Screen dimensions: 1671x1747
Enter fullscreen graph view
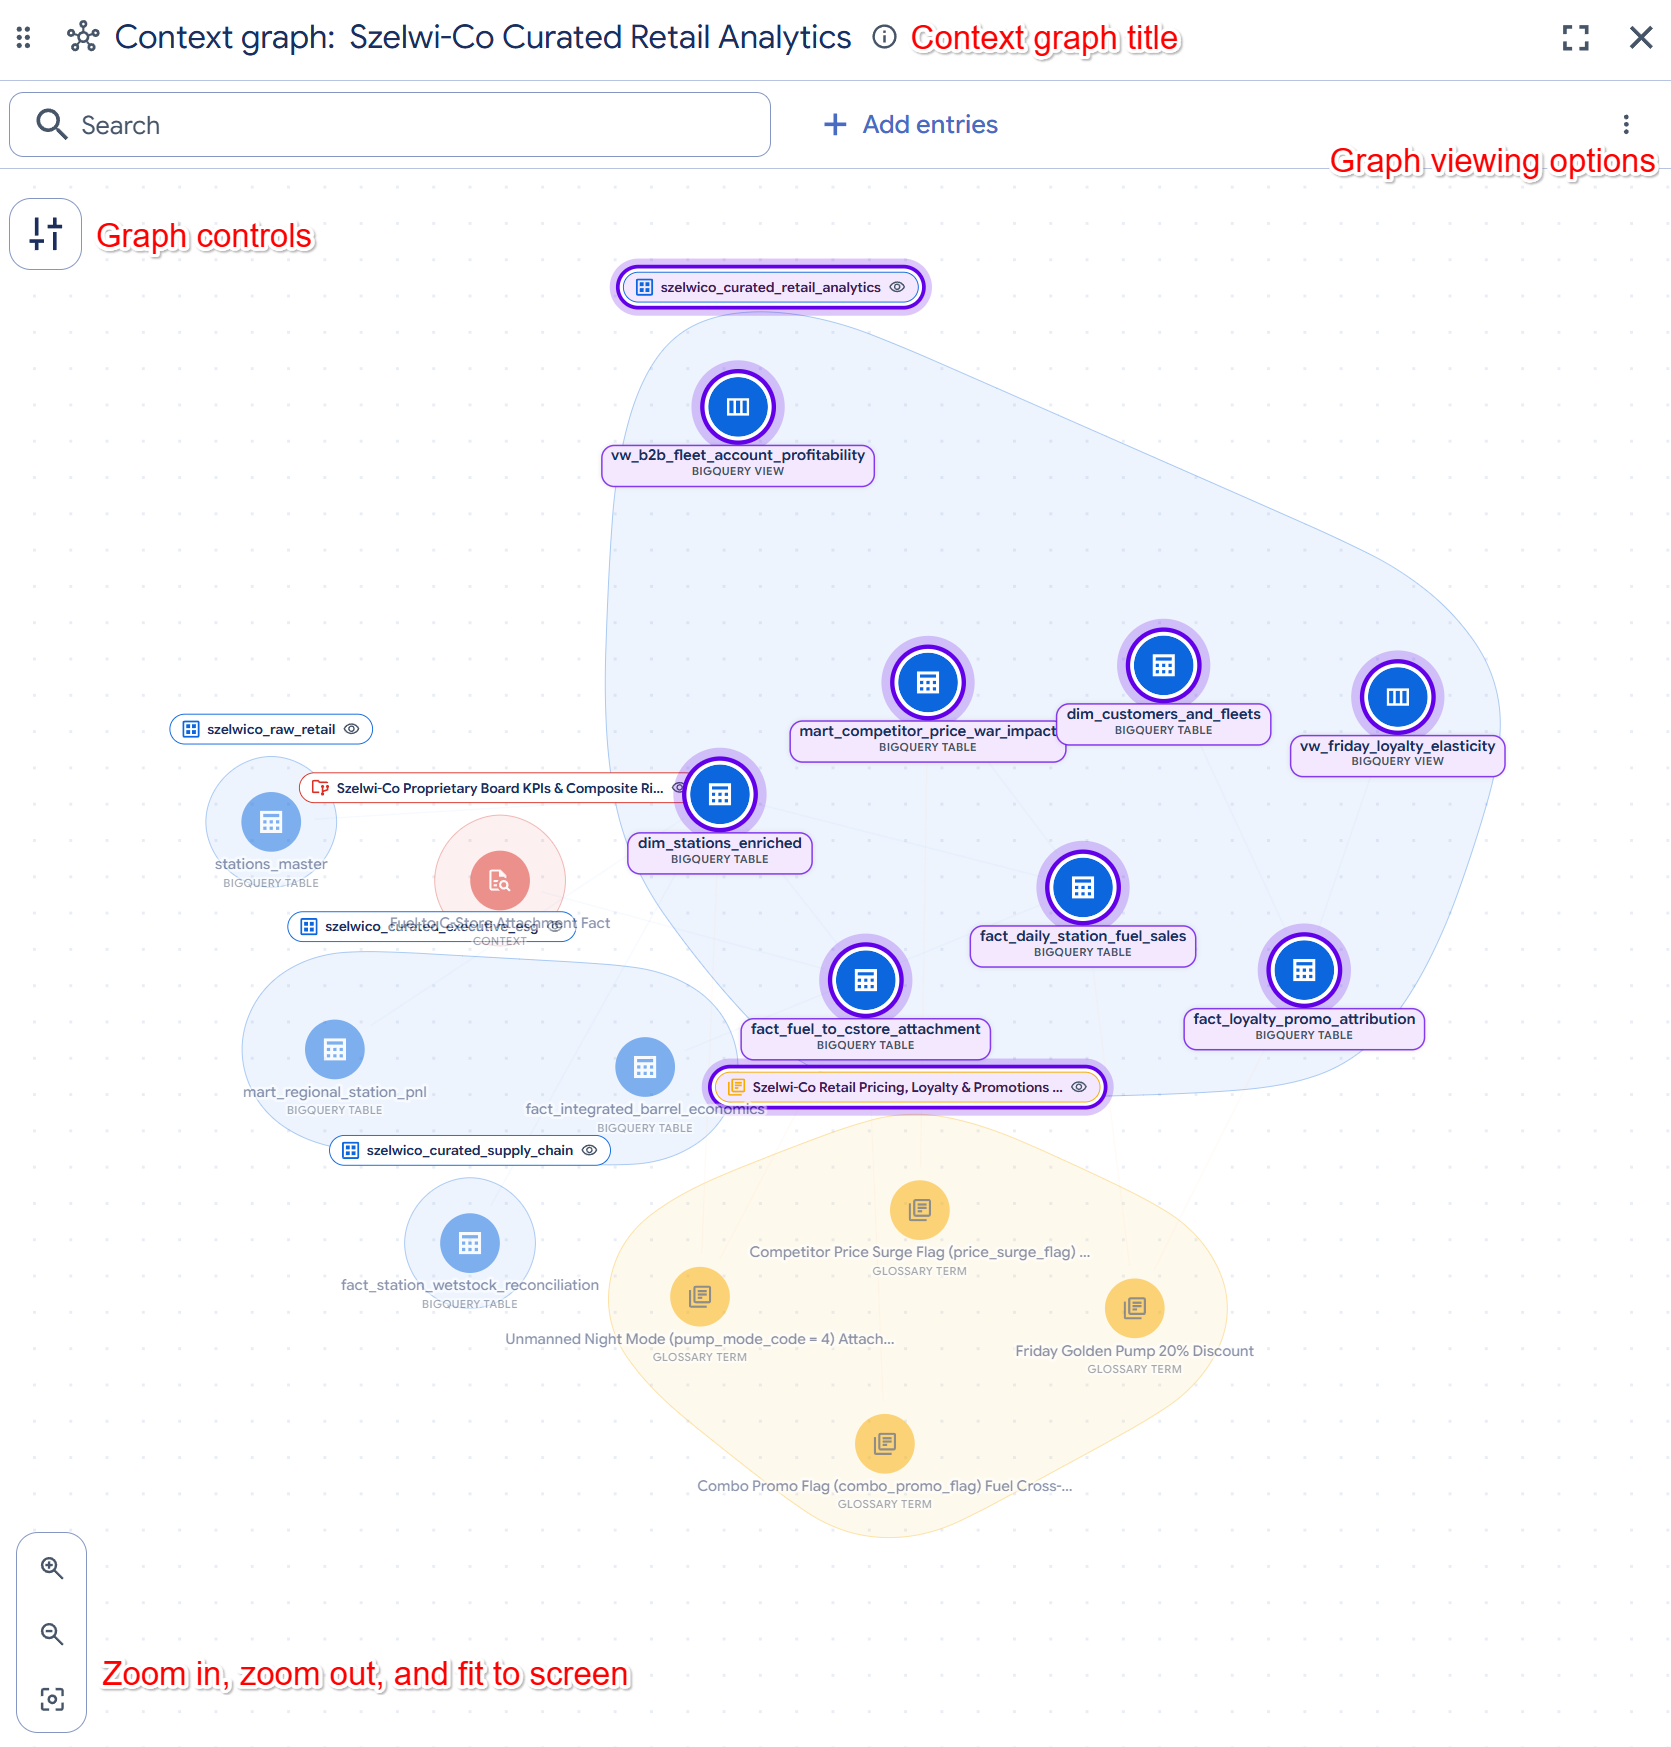[1576, 38]
